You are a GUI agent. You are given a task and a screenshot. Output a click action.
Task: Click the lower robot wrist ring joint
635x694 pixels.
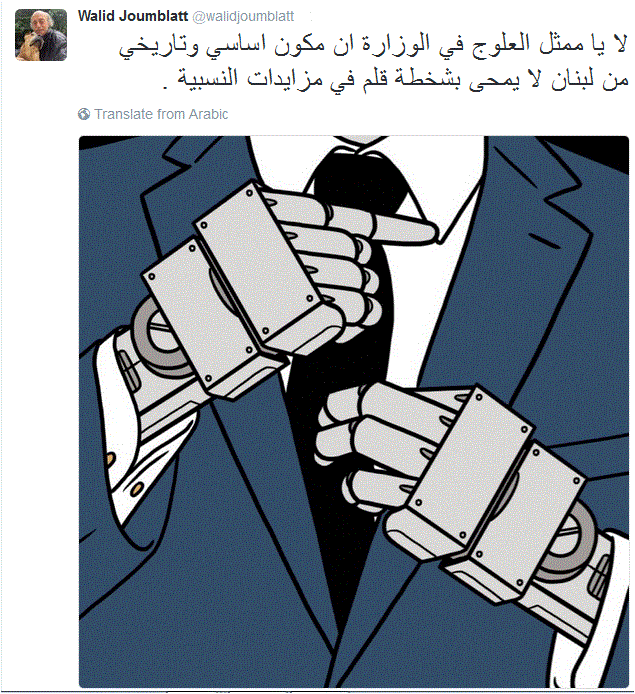point(569,542)
